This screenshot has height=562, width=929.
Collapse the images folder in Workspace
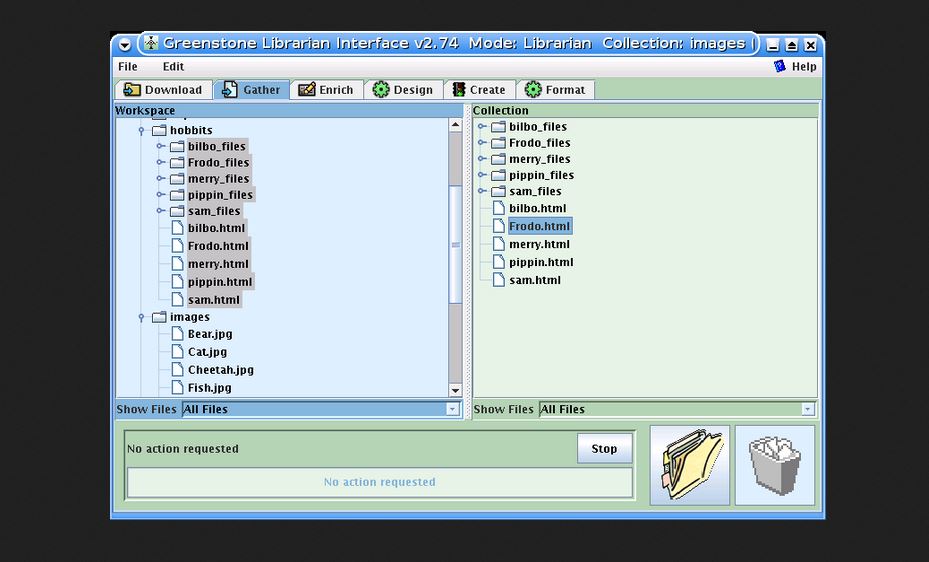[x=142, y=317]
